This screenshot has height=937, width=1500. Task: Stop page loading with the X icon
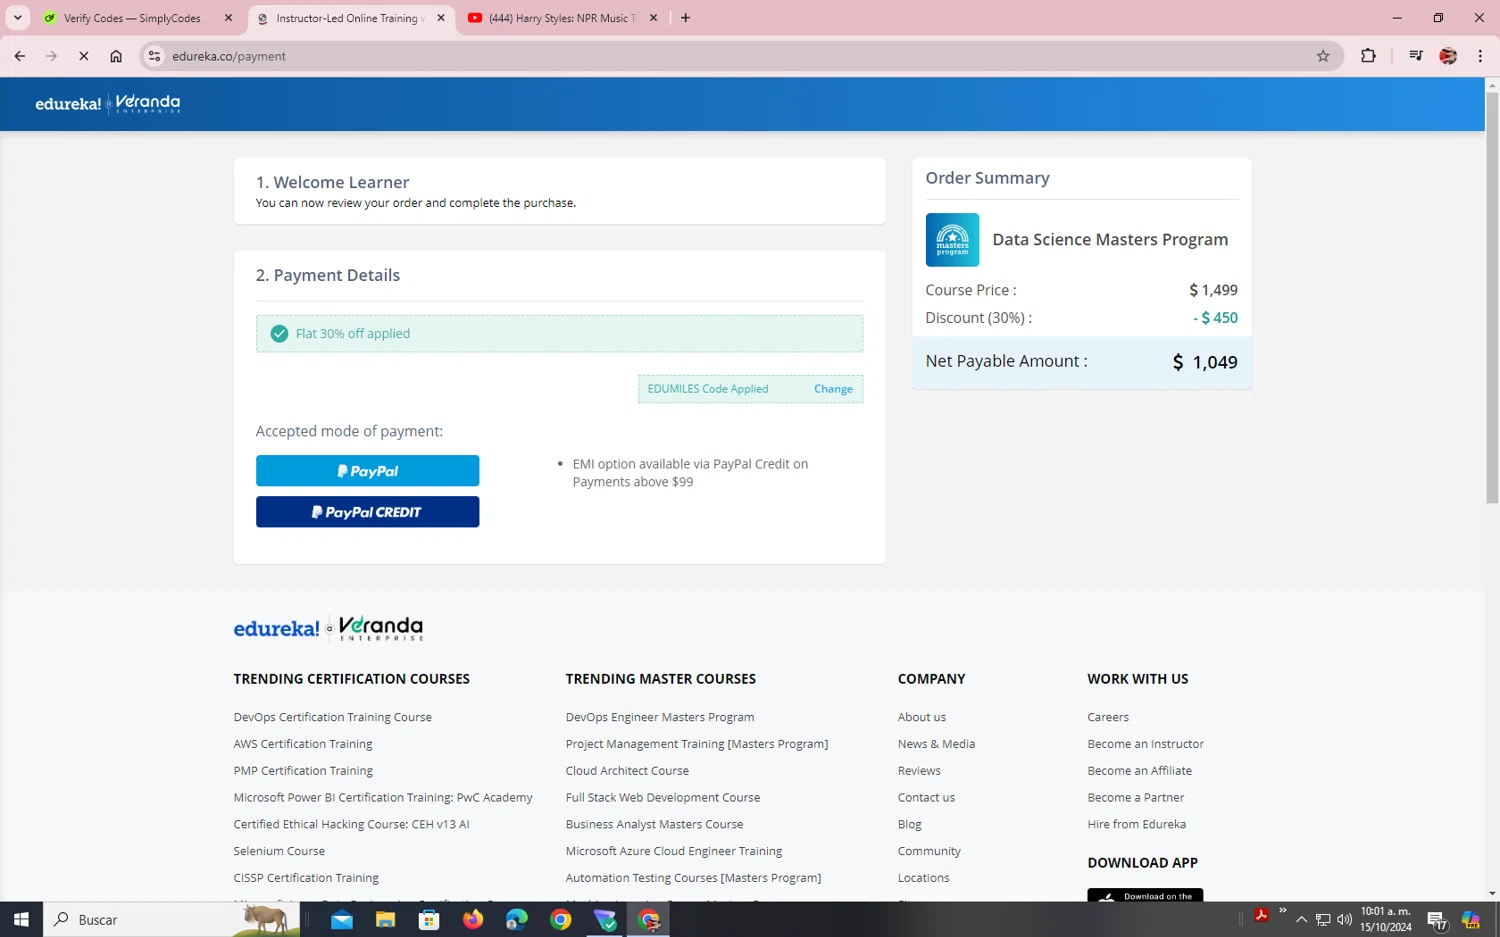point(84,56)
